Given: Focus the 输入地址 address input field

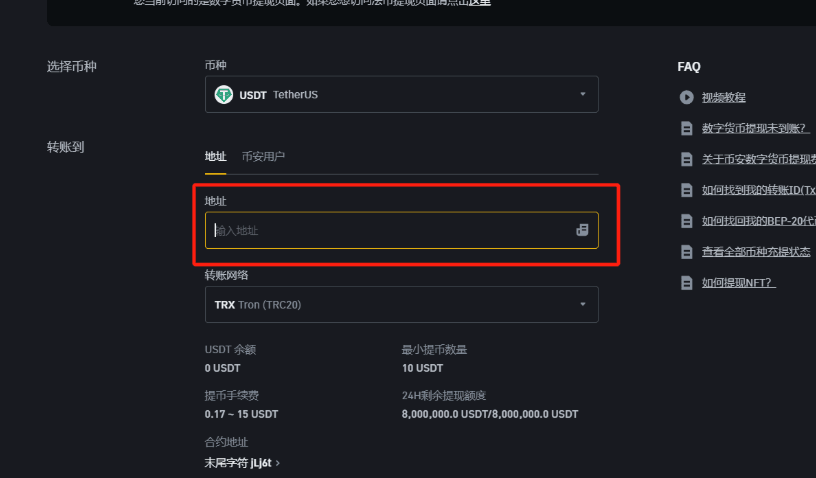Looking at the screenshot, I should tap(390, 230).
